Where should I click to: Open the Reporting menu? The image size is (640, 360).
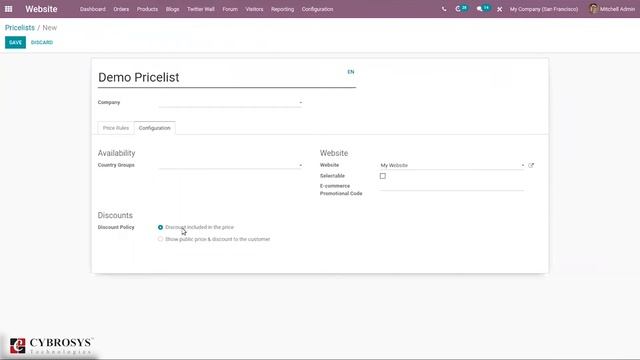(x=282, y=9)
